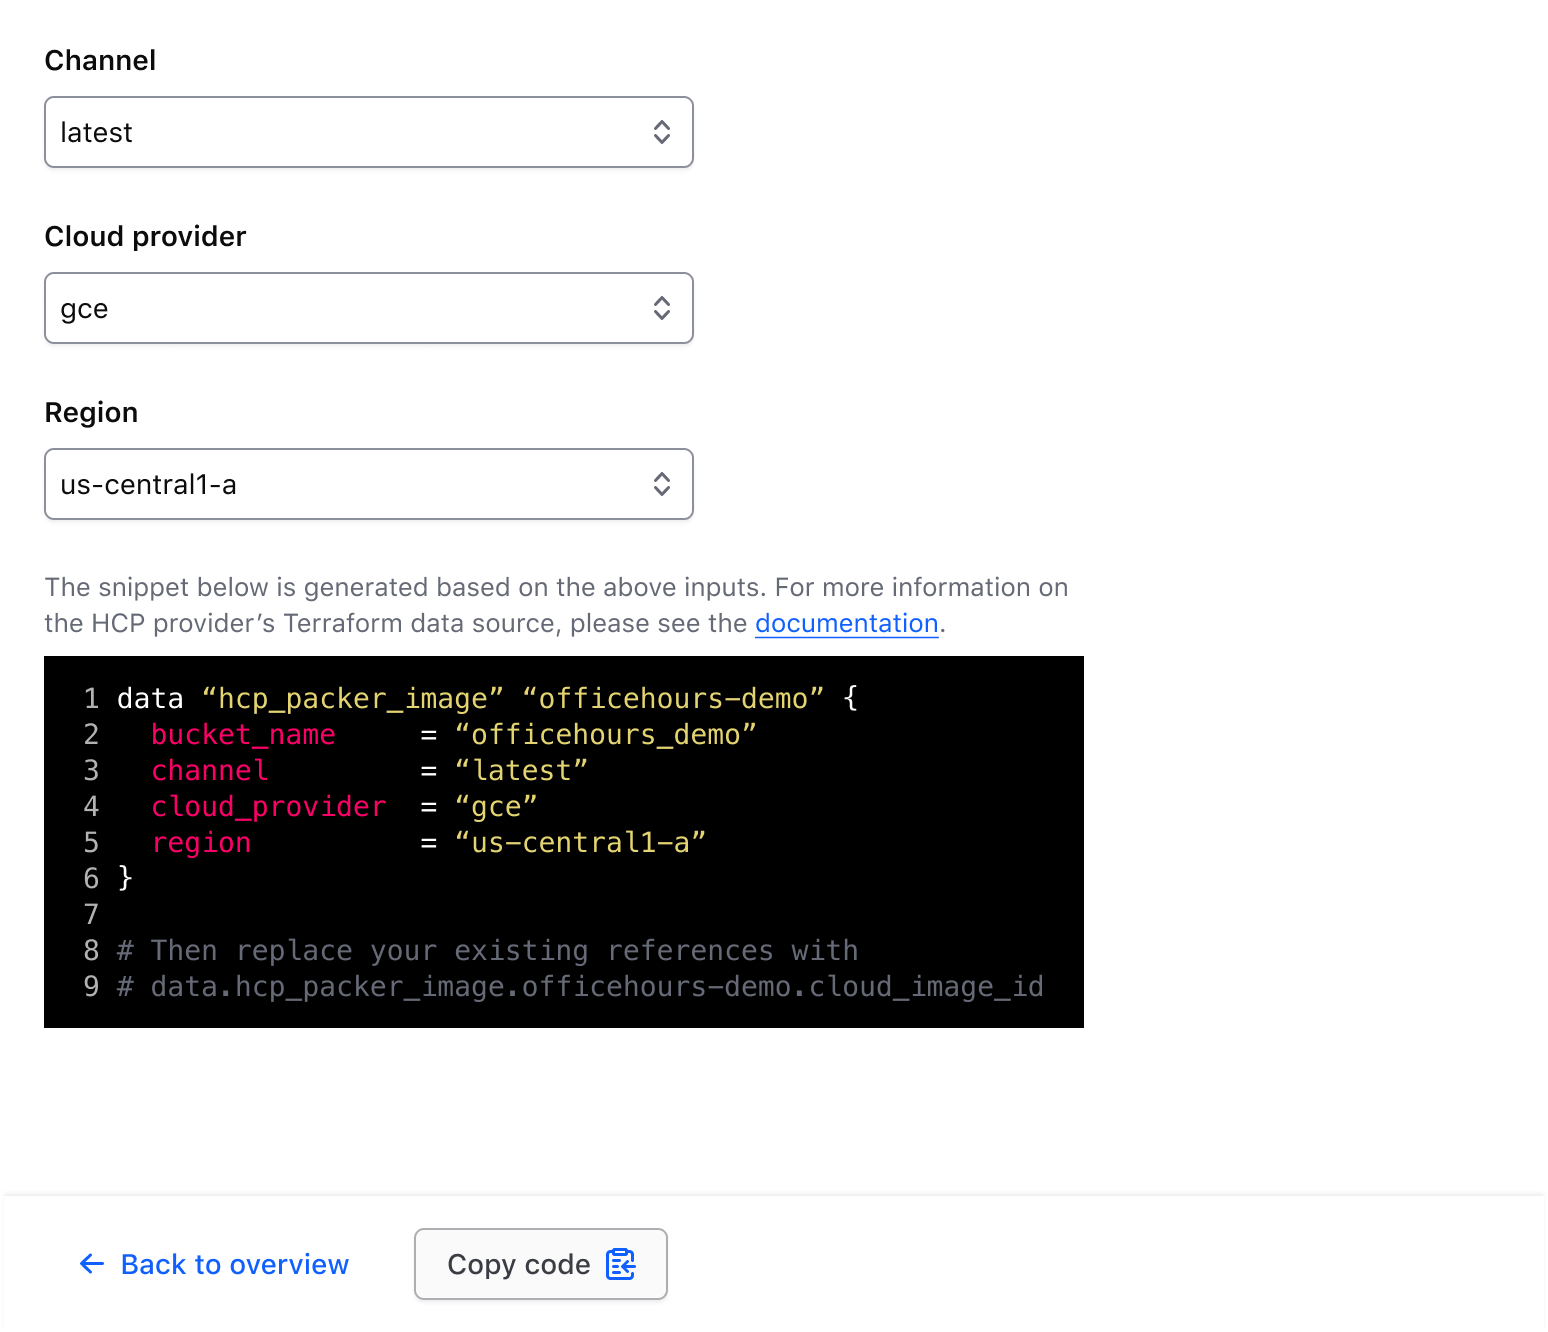Image resolution: width=1548 pixels, height=1332 pixels.
Task: Click the chevron on the Cloud provider selector
Action: point(662,308)
